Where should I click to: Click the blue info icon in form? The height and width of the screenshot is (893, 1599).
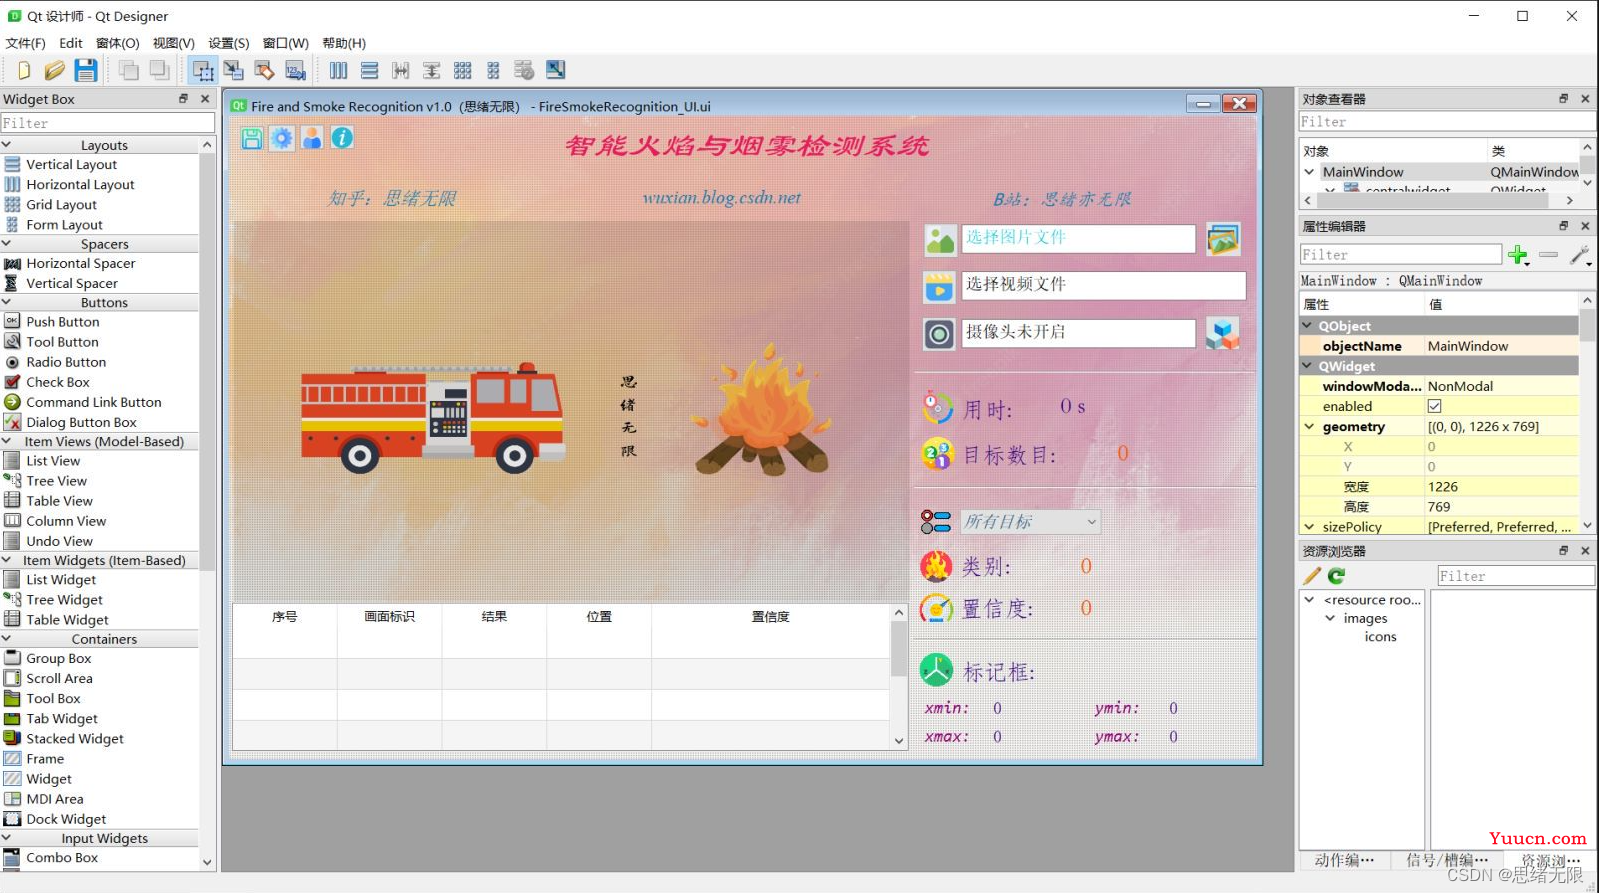coord(342,138)
